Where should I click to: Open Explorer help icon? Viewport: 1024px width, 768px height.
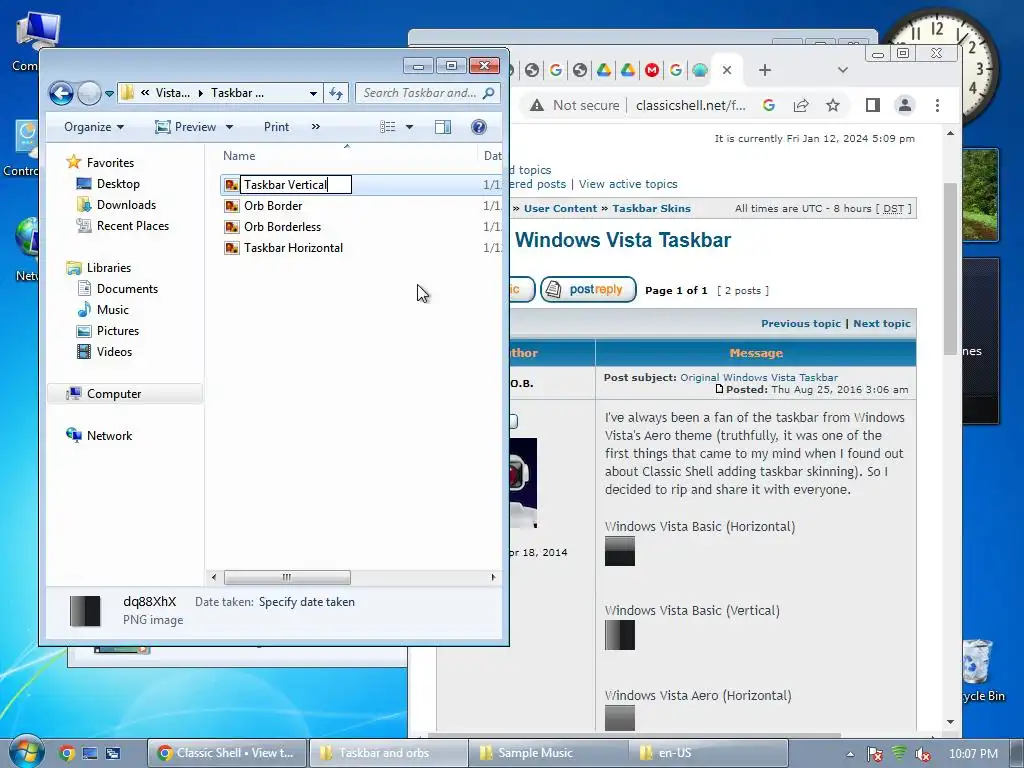point(479,127)
